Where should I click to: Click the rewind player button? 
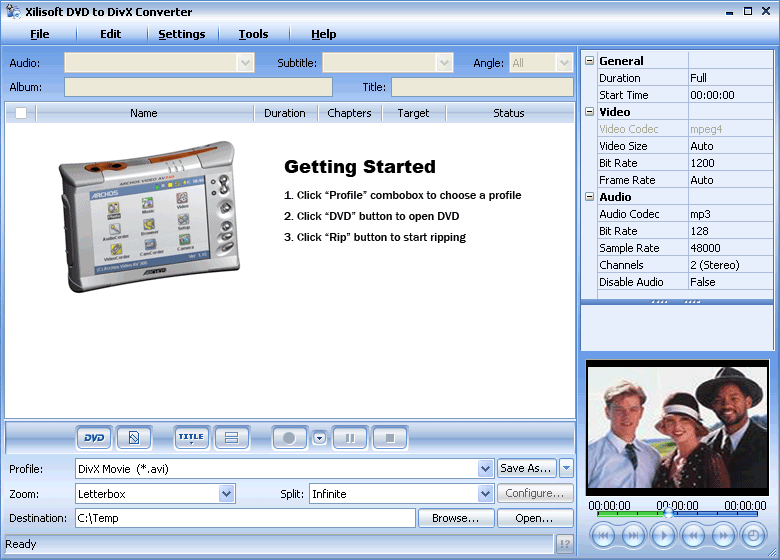(693, 536)
